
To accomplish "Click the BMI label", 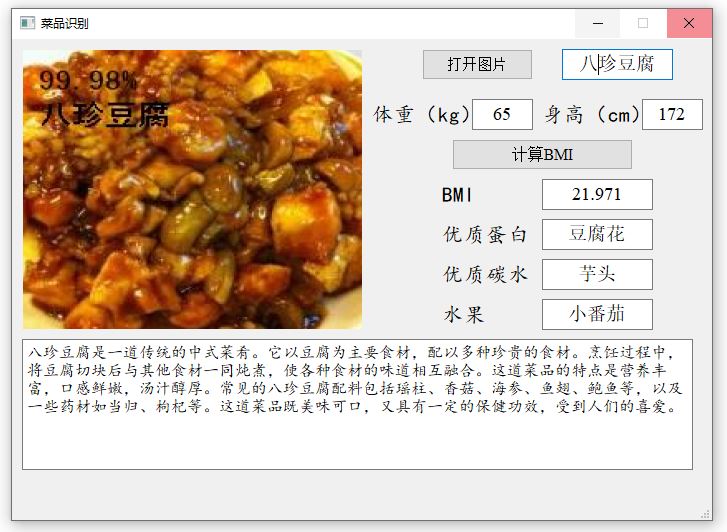I will tap(457, 195).
